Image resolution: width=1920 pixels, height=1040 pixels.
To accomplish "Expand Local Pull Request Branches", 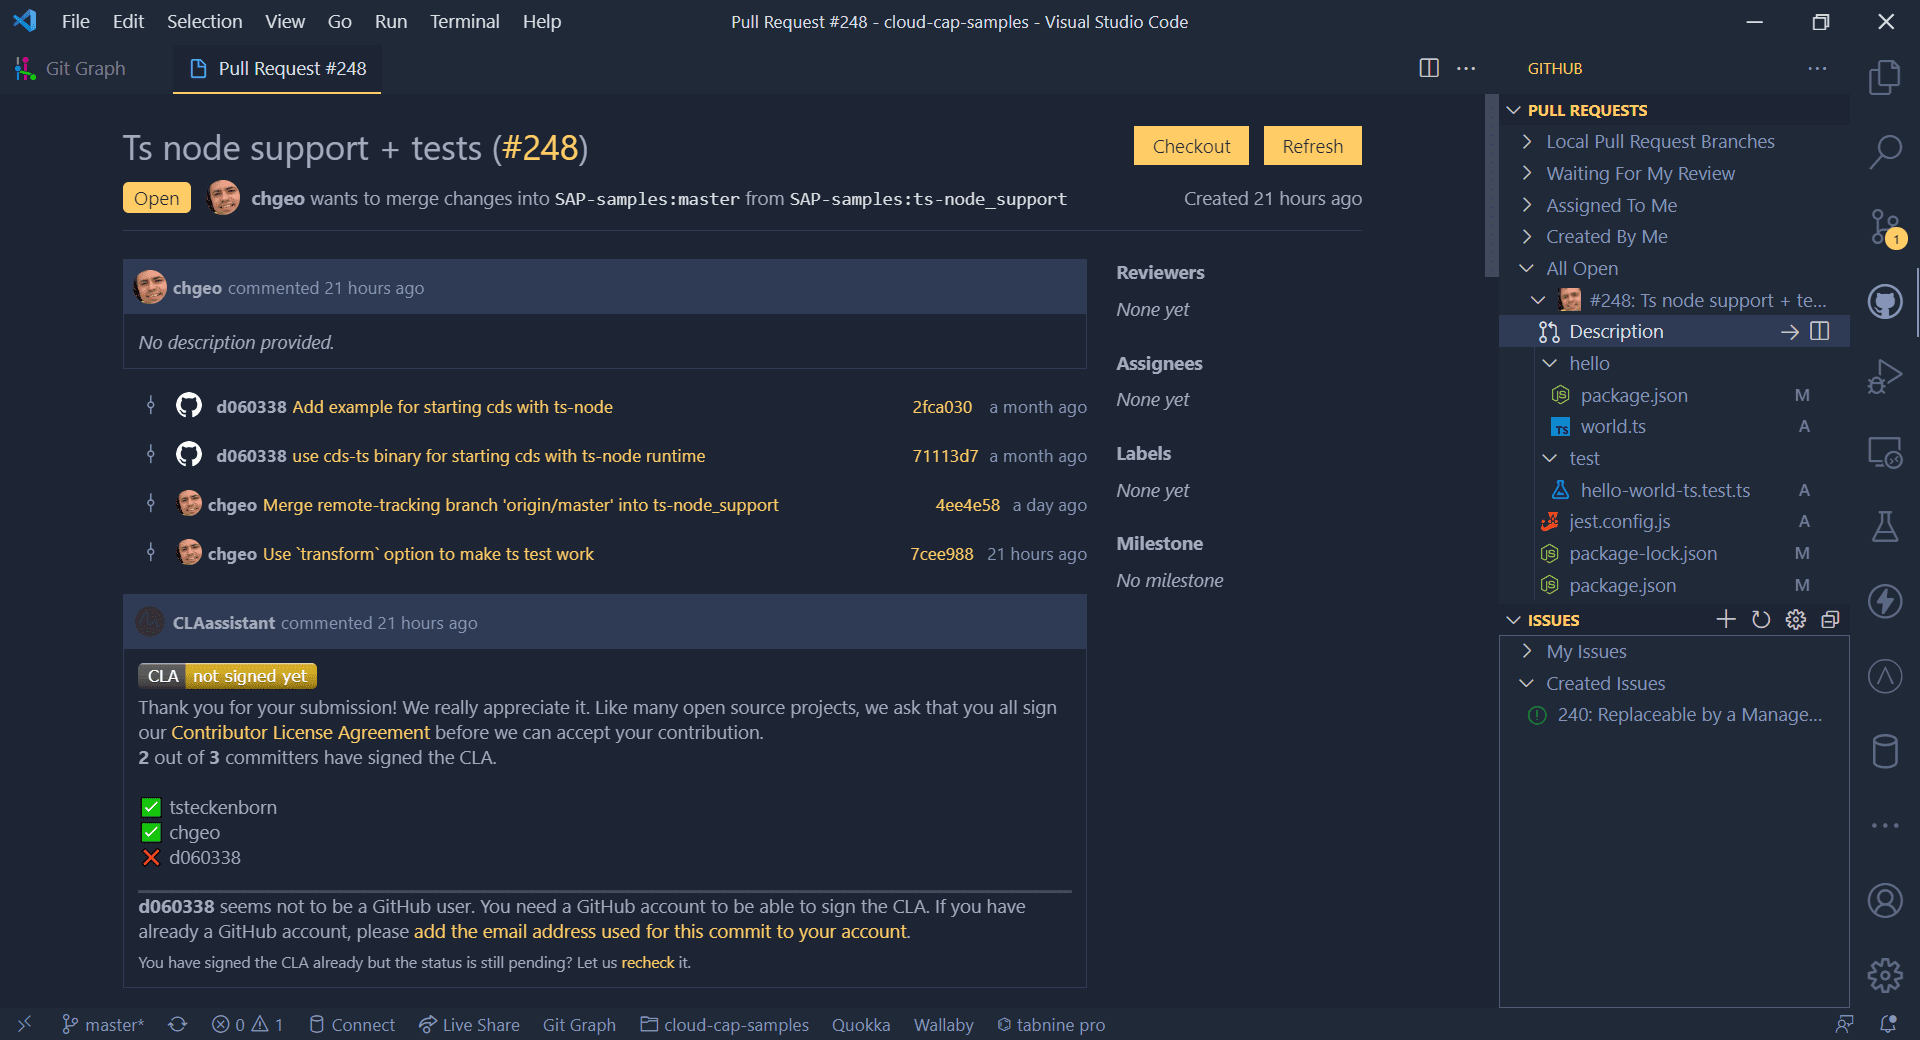I will [1527, 142].
